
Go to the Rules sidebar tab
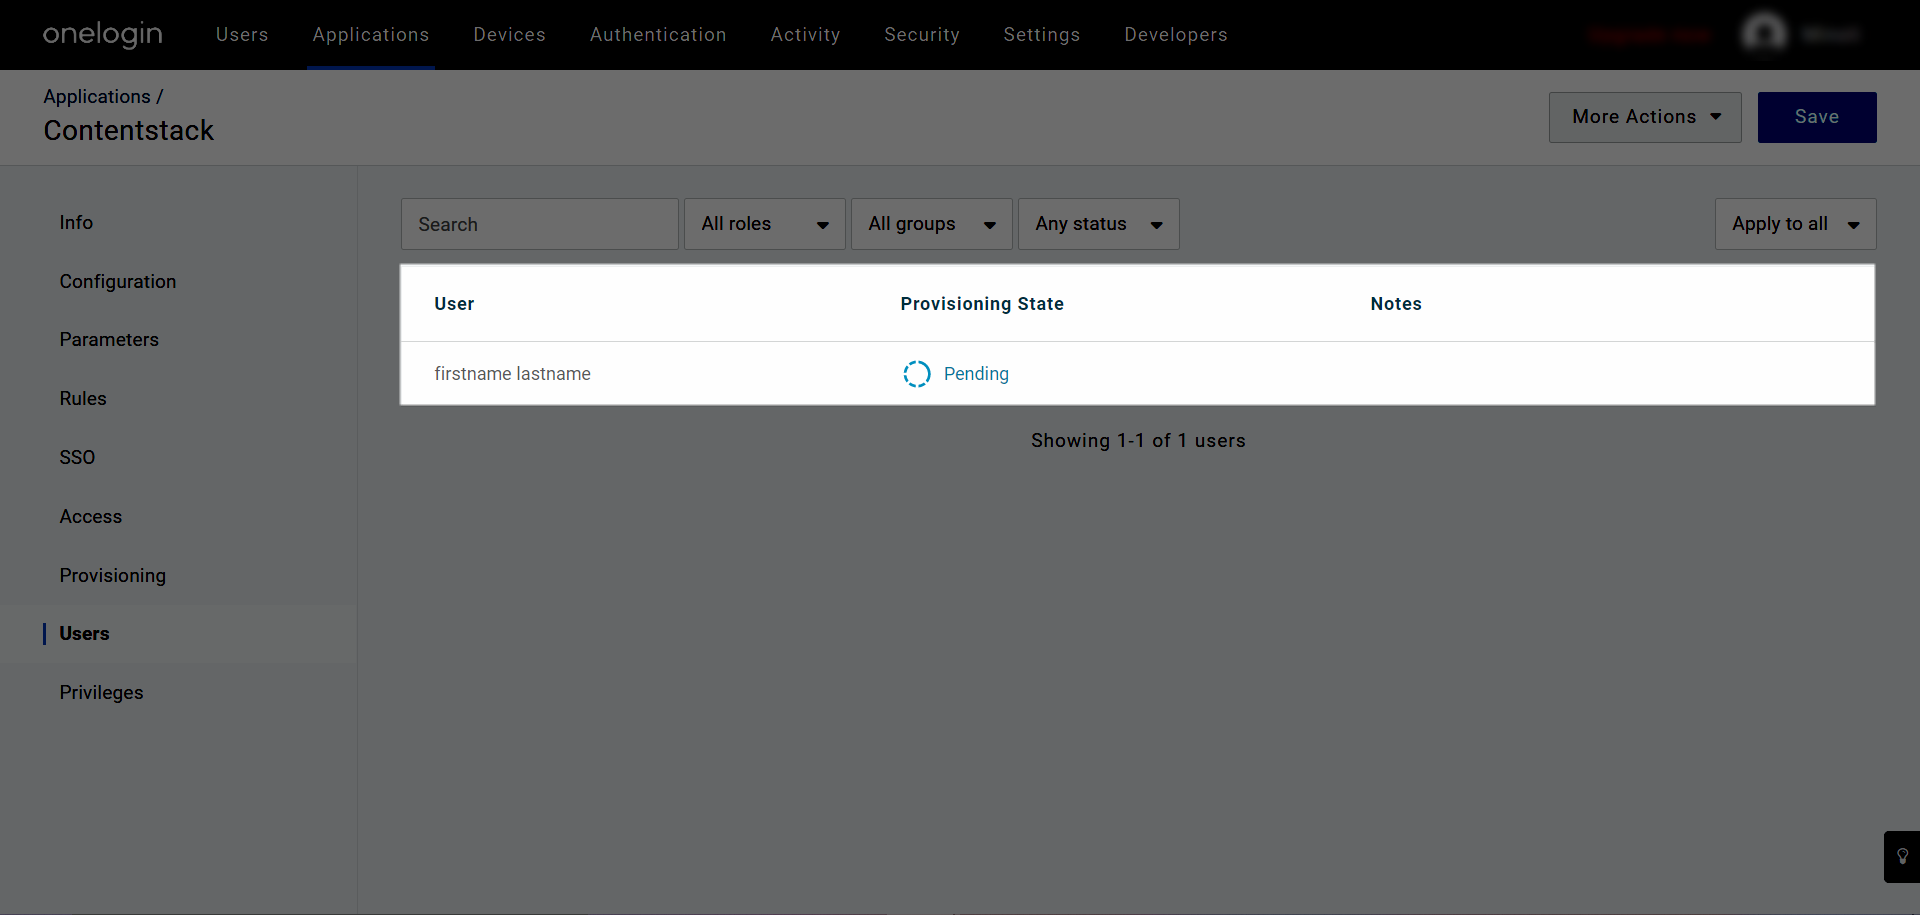click(83, 399)
